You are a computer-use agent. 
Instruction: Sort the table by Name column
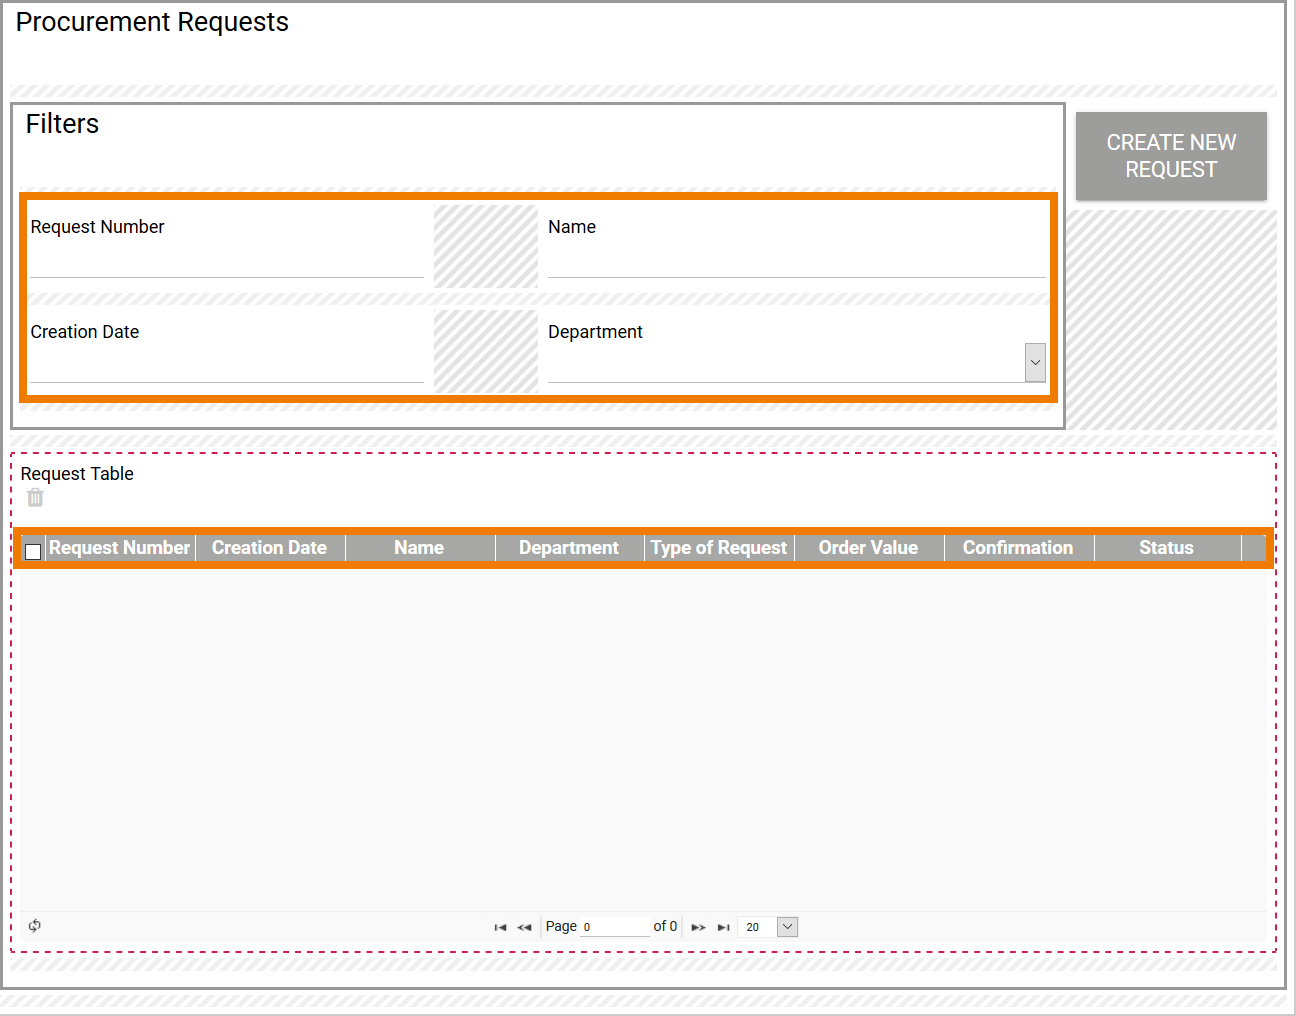419,548
